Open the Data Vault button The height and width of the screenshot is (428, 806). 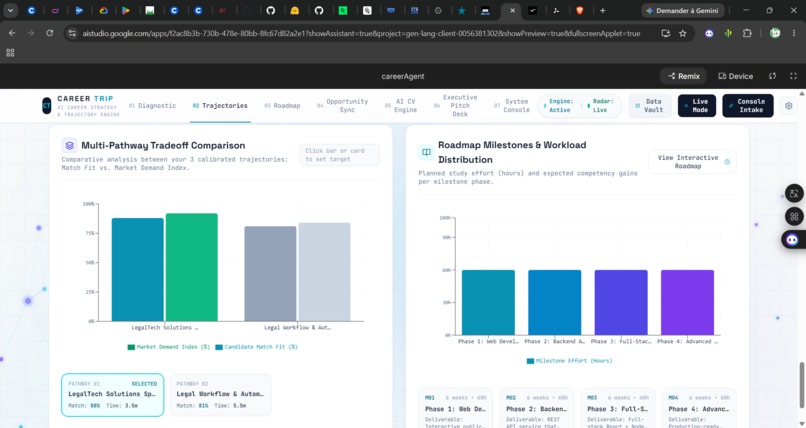pyautogui.click(x=650, y=106)
